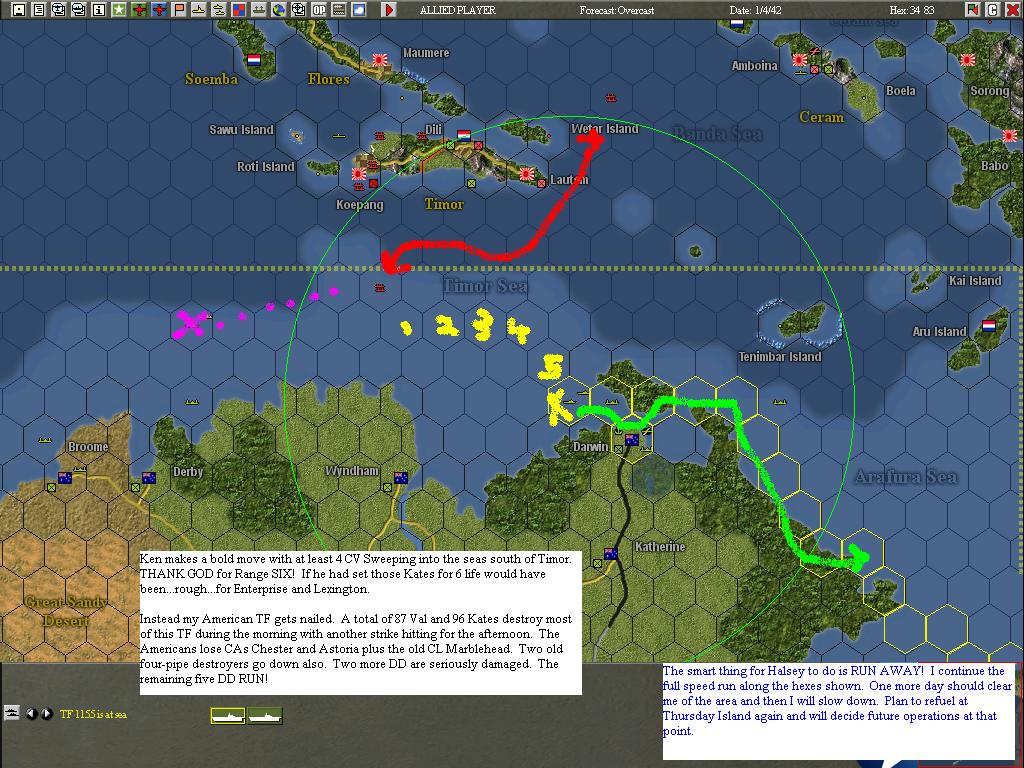Click the ship icon north of Broome
The width and height of the screenshot is (1024, 768).
click(x=44, y=439)
